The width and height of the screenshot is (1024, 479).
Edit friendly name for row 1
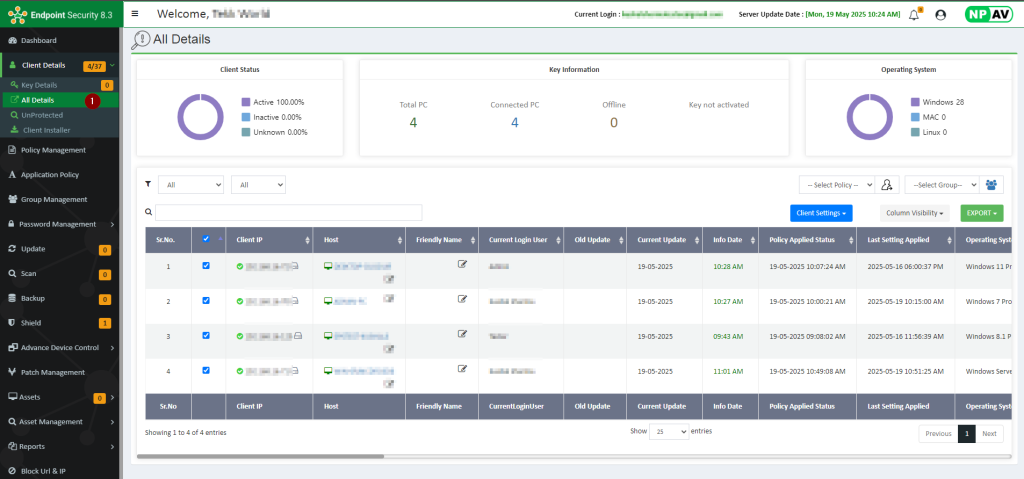pos(462,264)
